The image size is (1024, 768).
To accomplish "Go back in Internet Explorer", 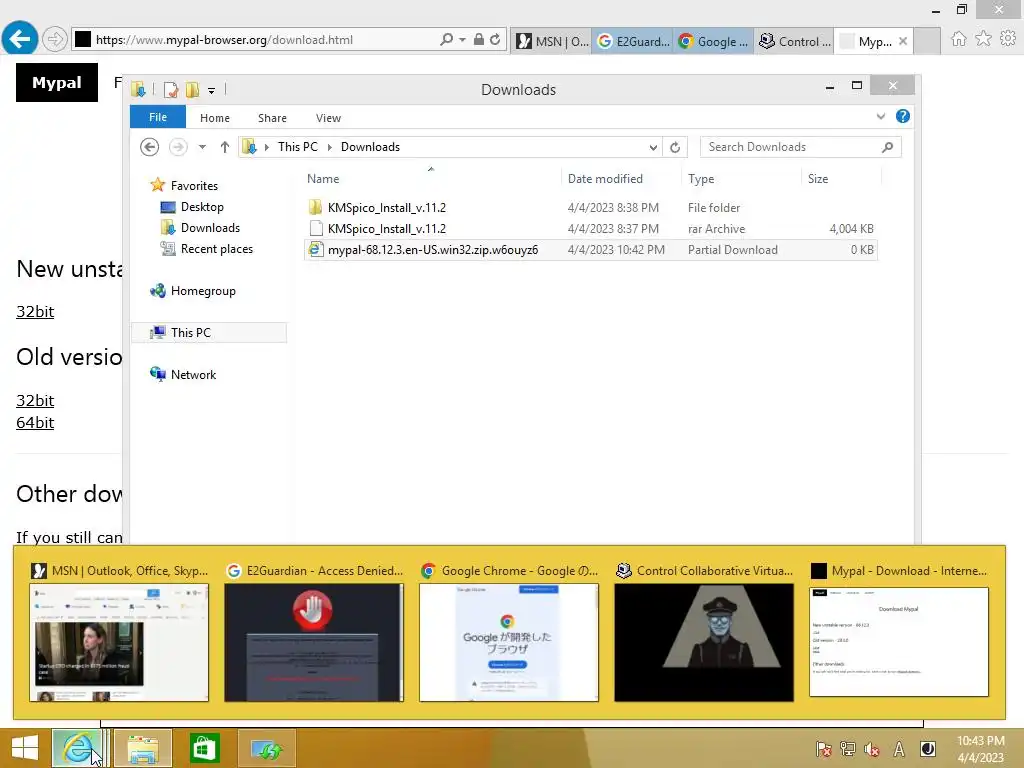I will pyautogui.click(x=20, y=39).
